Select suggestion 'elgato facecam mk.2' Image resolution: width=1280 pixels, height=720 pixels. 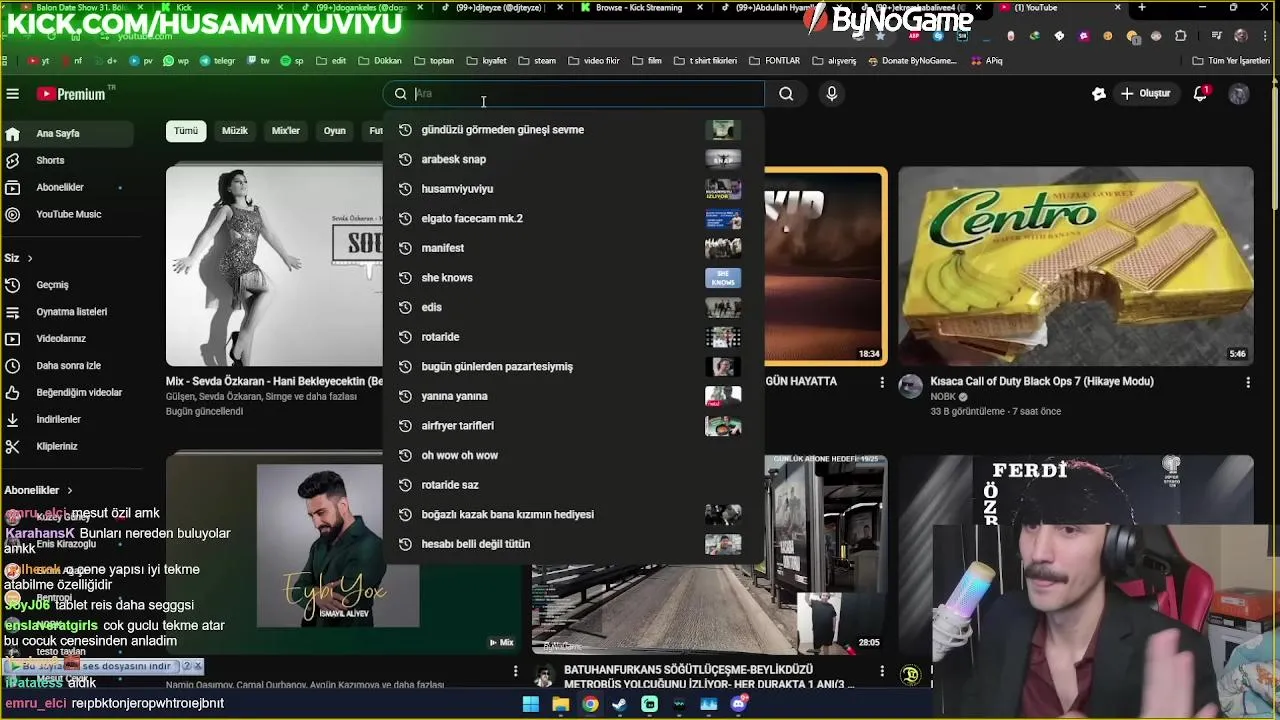572,218
